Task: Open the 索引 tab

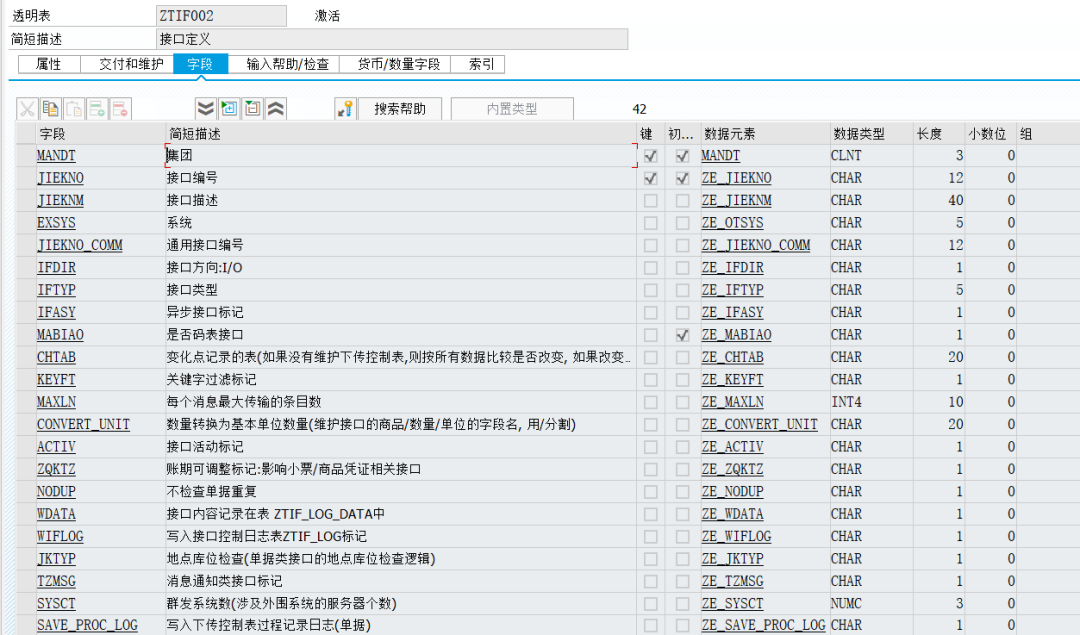Action: [481, 64]
